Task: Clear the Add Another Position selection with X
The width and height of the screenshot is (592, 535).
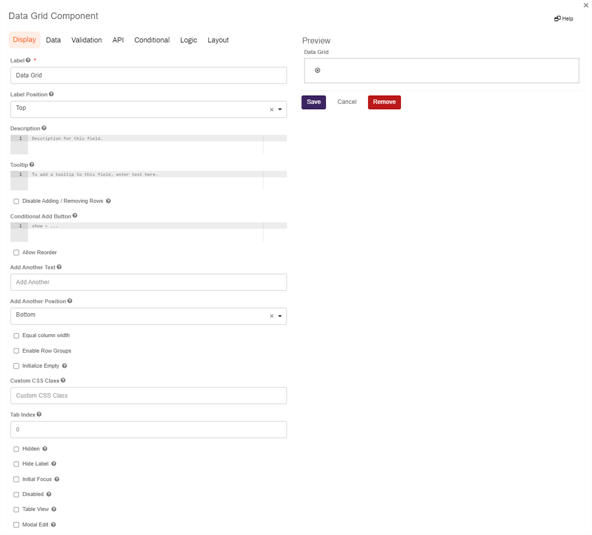Action: coord(271,316)
